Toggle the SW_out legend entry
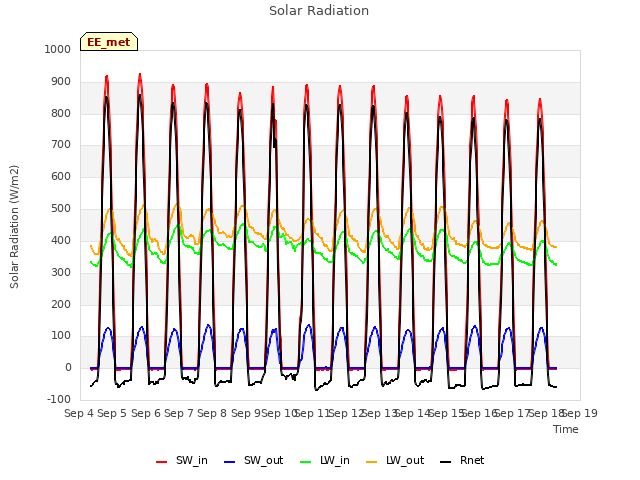Viewport: 640px width, 480px height. pyautogui.click(x=253, y=461)
